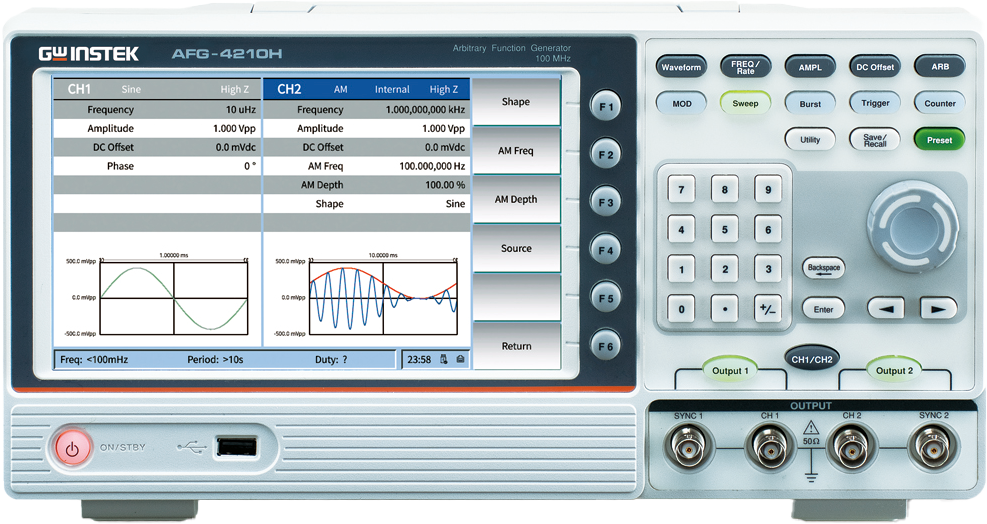
Task: Switch channels with CH1/CH2 button
Action: pyautogui.click(x=811, y=358)
